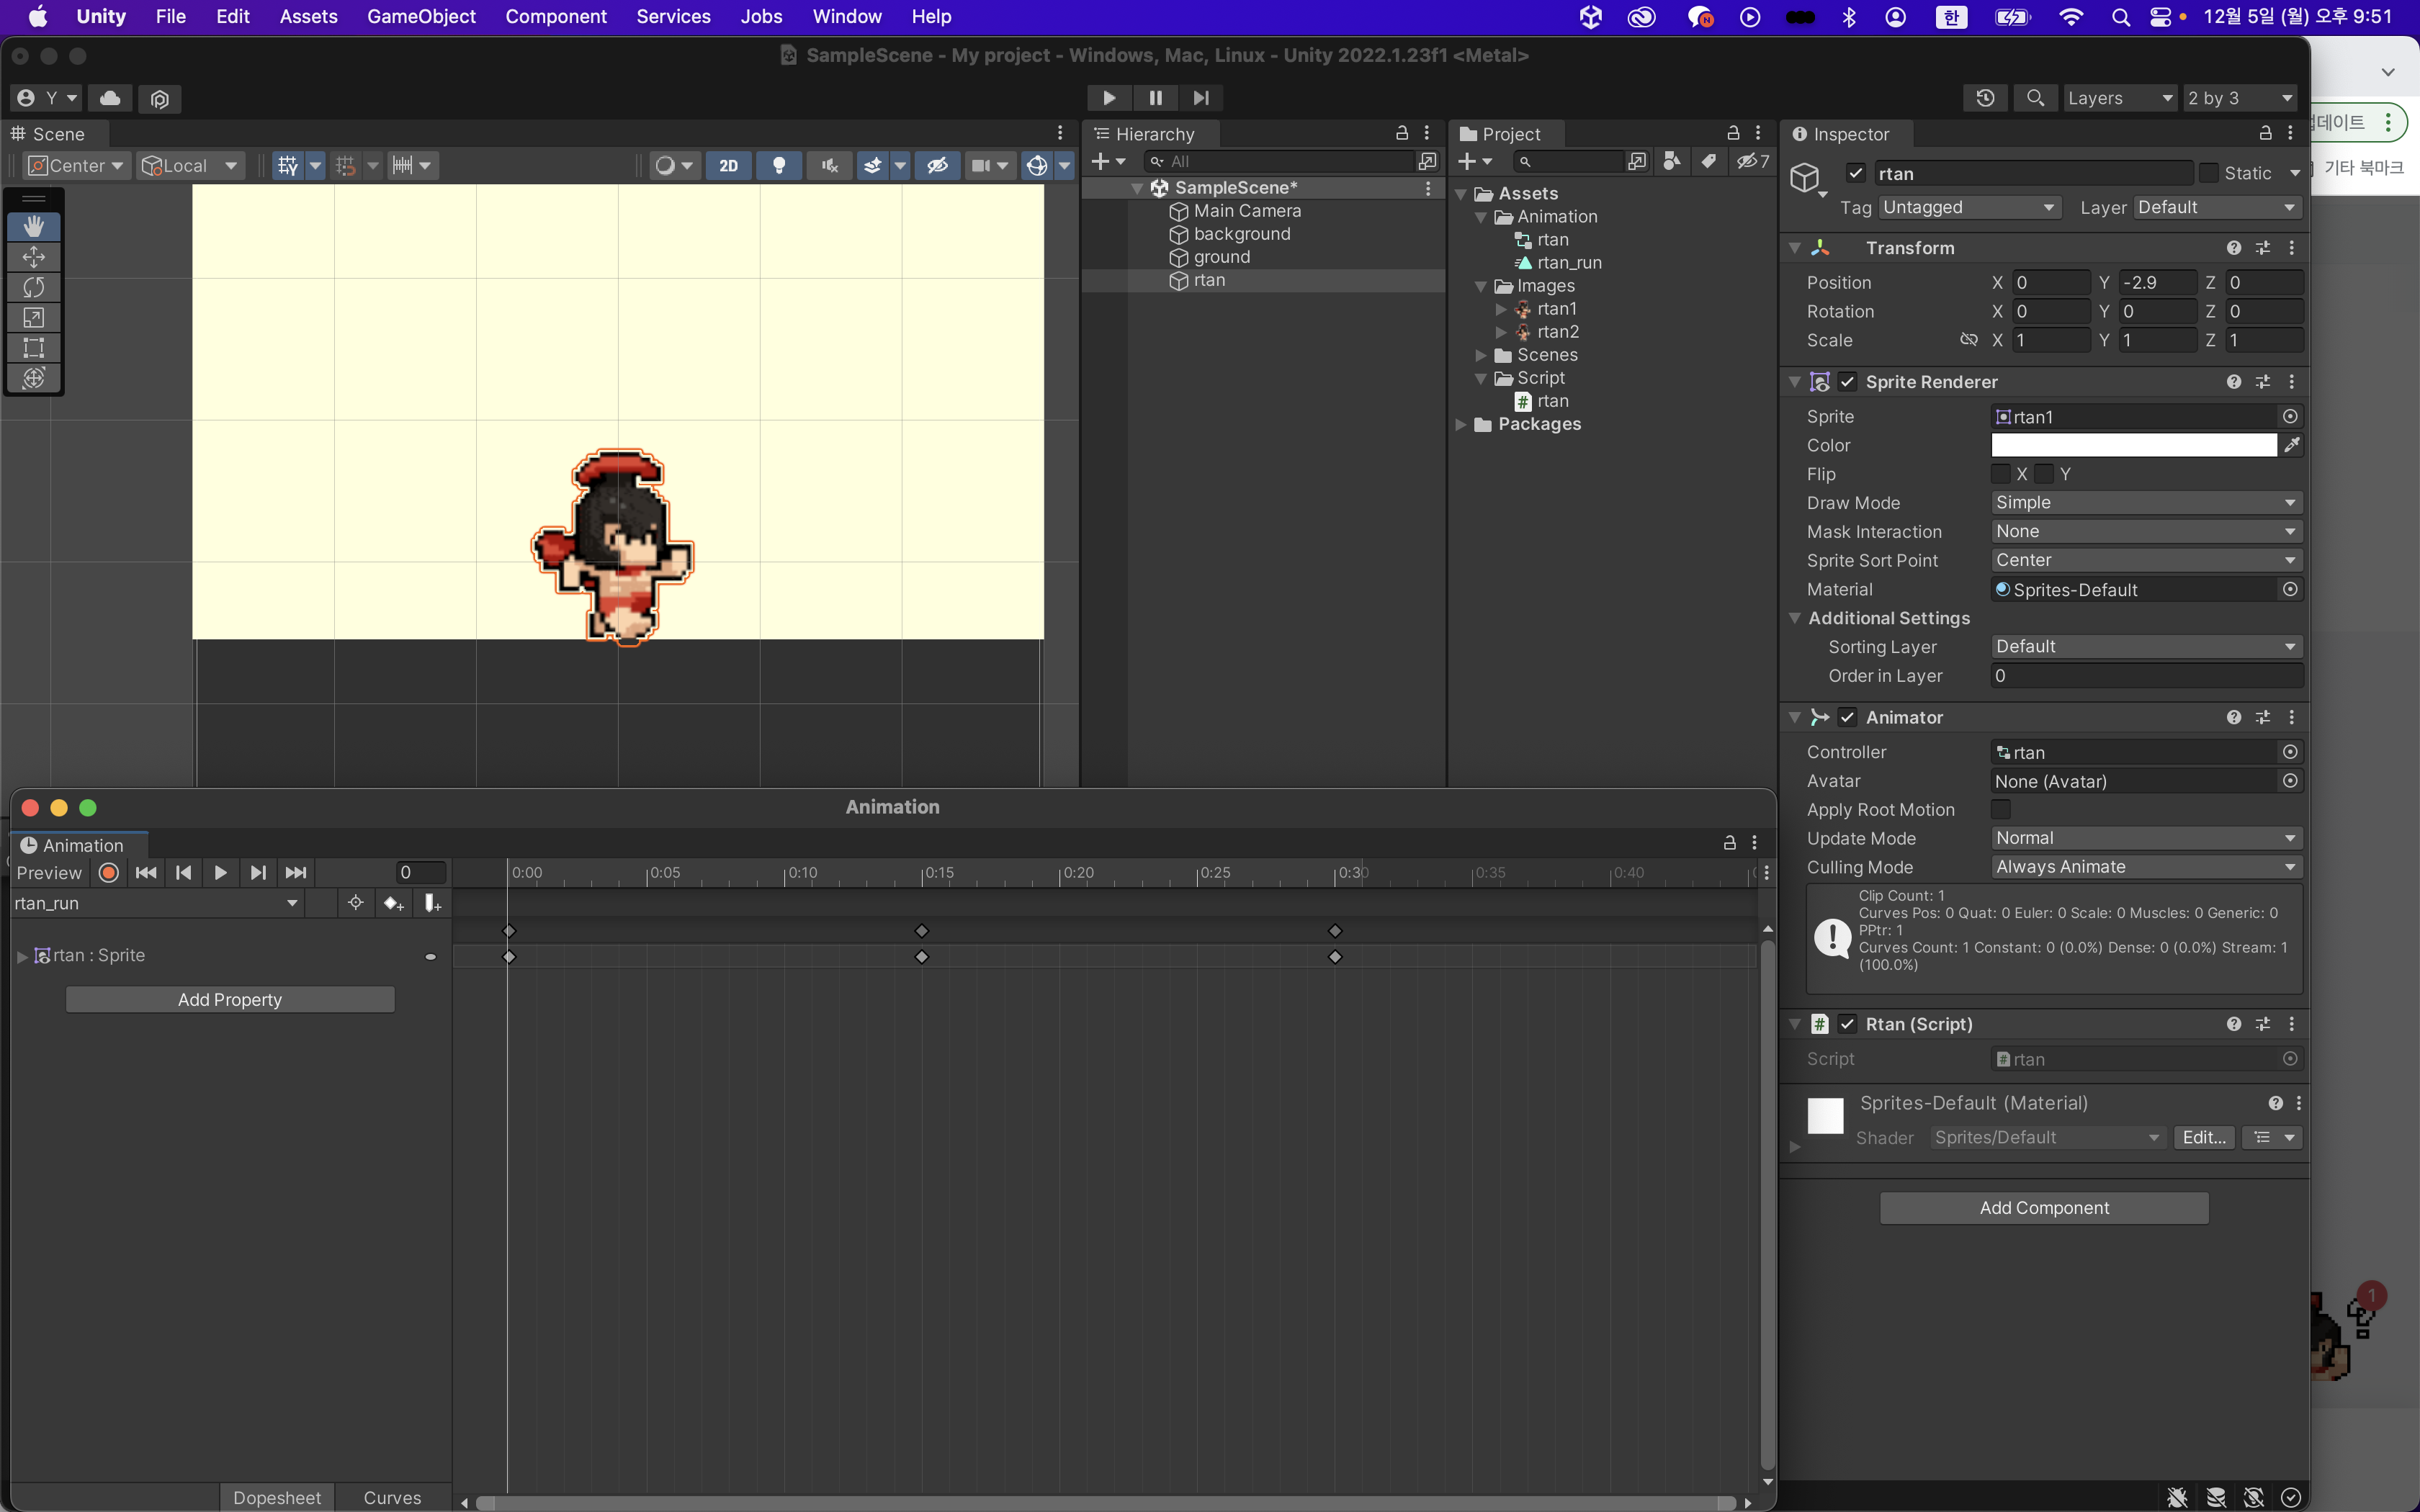Open Mask Interaction dropdown
Viewport: 2420px width, 1512px height.
click(x=2146, y=532)
